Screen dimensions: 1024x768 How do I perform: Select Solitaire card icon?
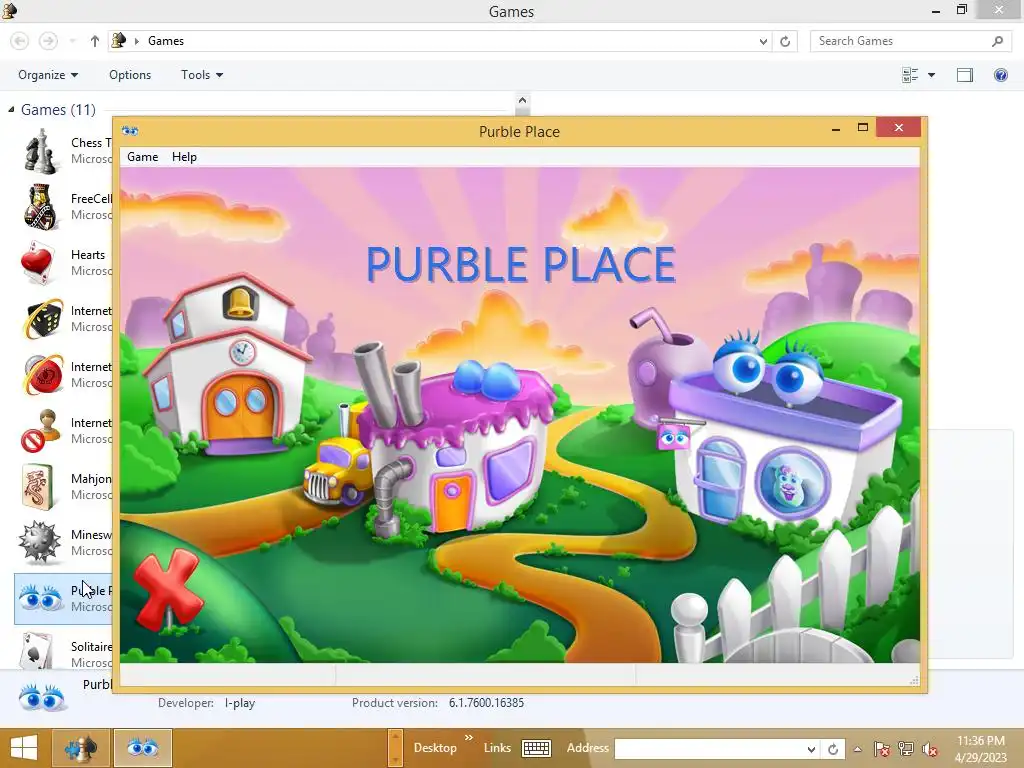[37, 651]
